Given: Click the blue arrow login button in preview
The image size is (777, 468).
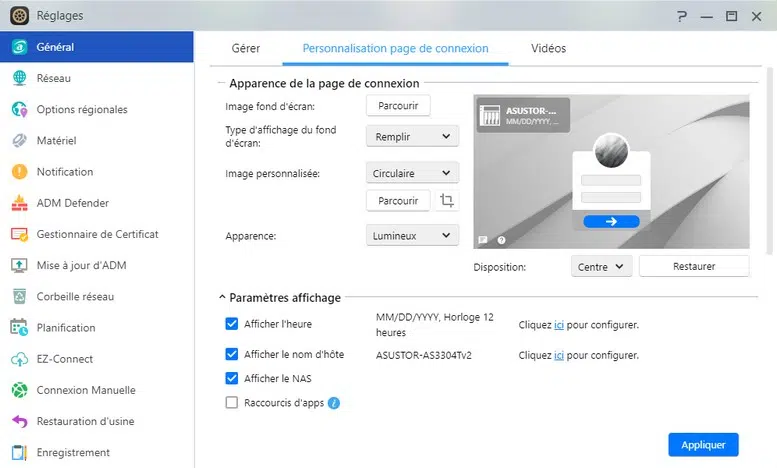Looking at the screenshot, I should pyautogui.click(x=611, y=222).
